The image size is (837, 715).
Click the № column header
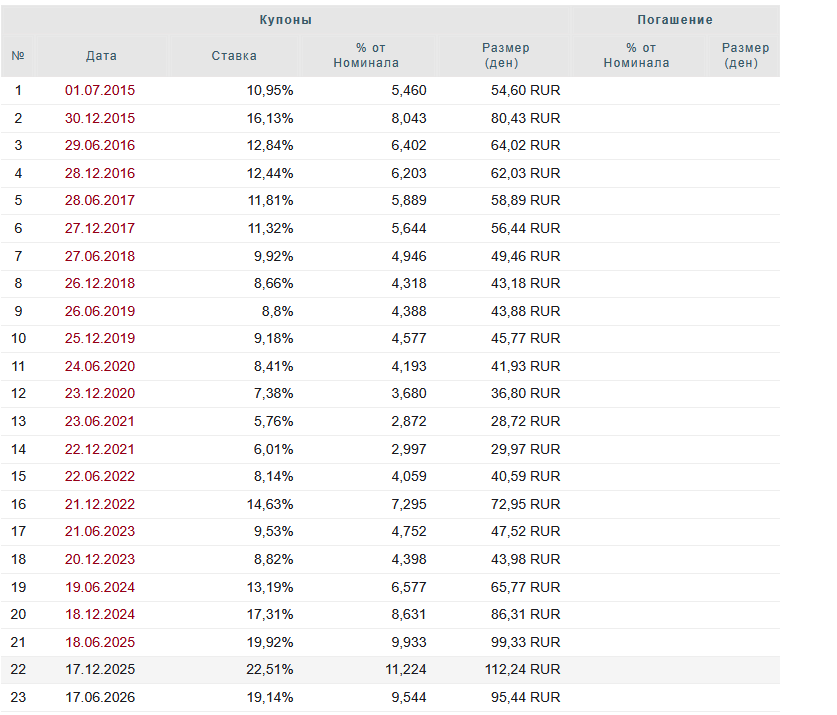click(x=18, y=56)
